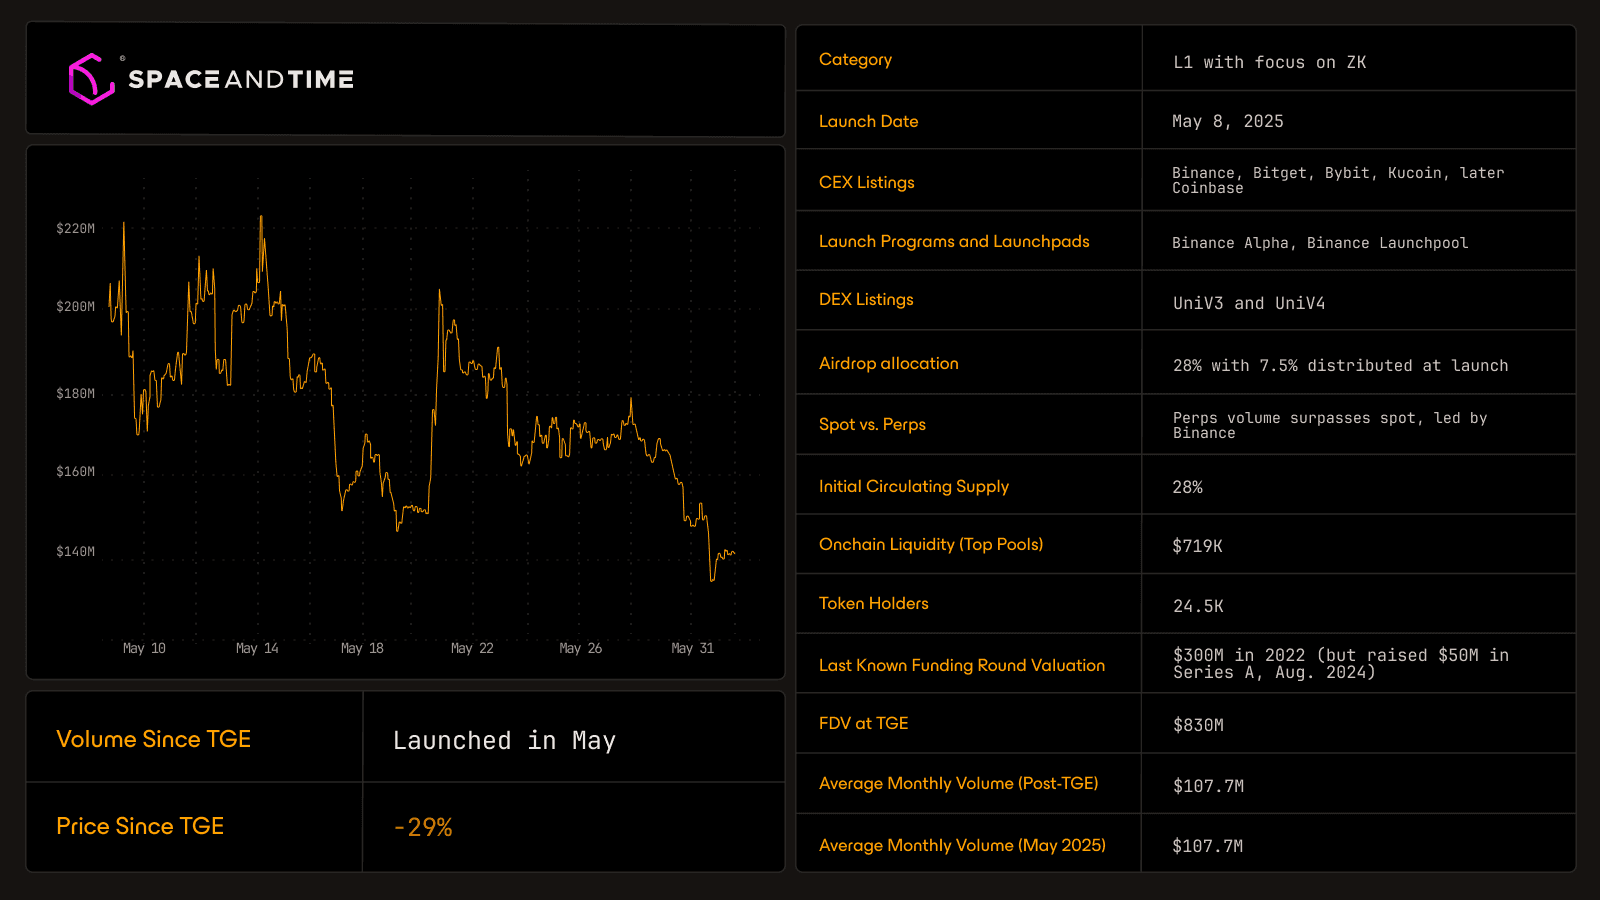Click the Volume Since TGE label
This screenshot has height=900, width=1600.
pyautogui.click(x=154, y=739)
